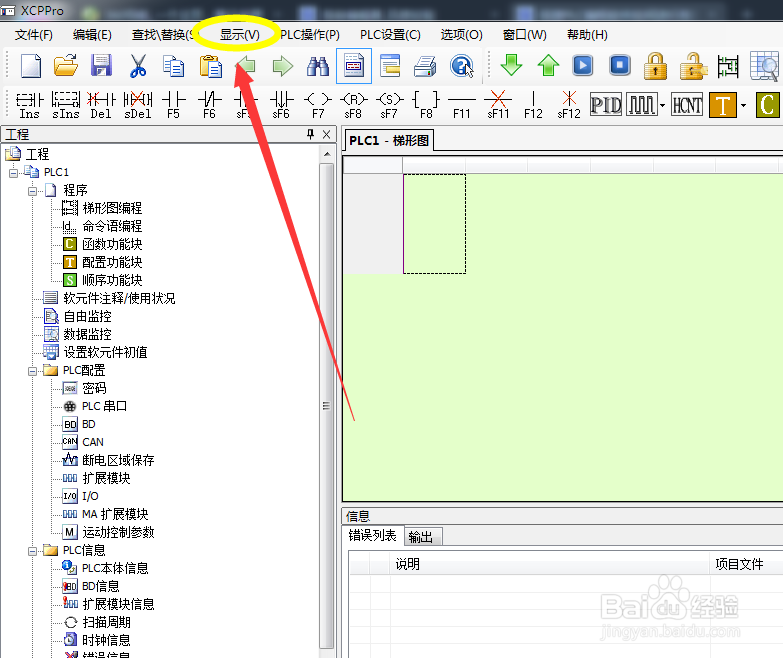Open Find with the binoculars icon
Image resolution: width=783 pixels, height=658 pixels.
[x=318, y=66]
